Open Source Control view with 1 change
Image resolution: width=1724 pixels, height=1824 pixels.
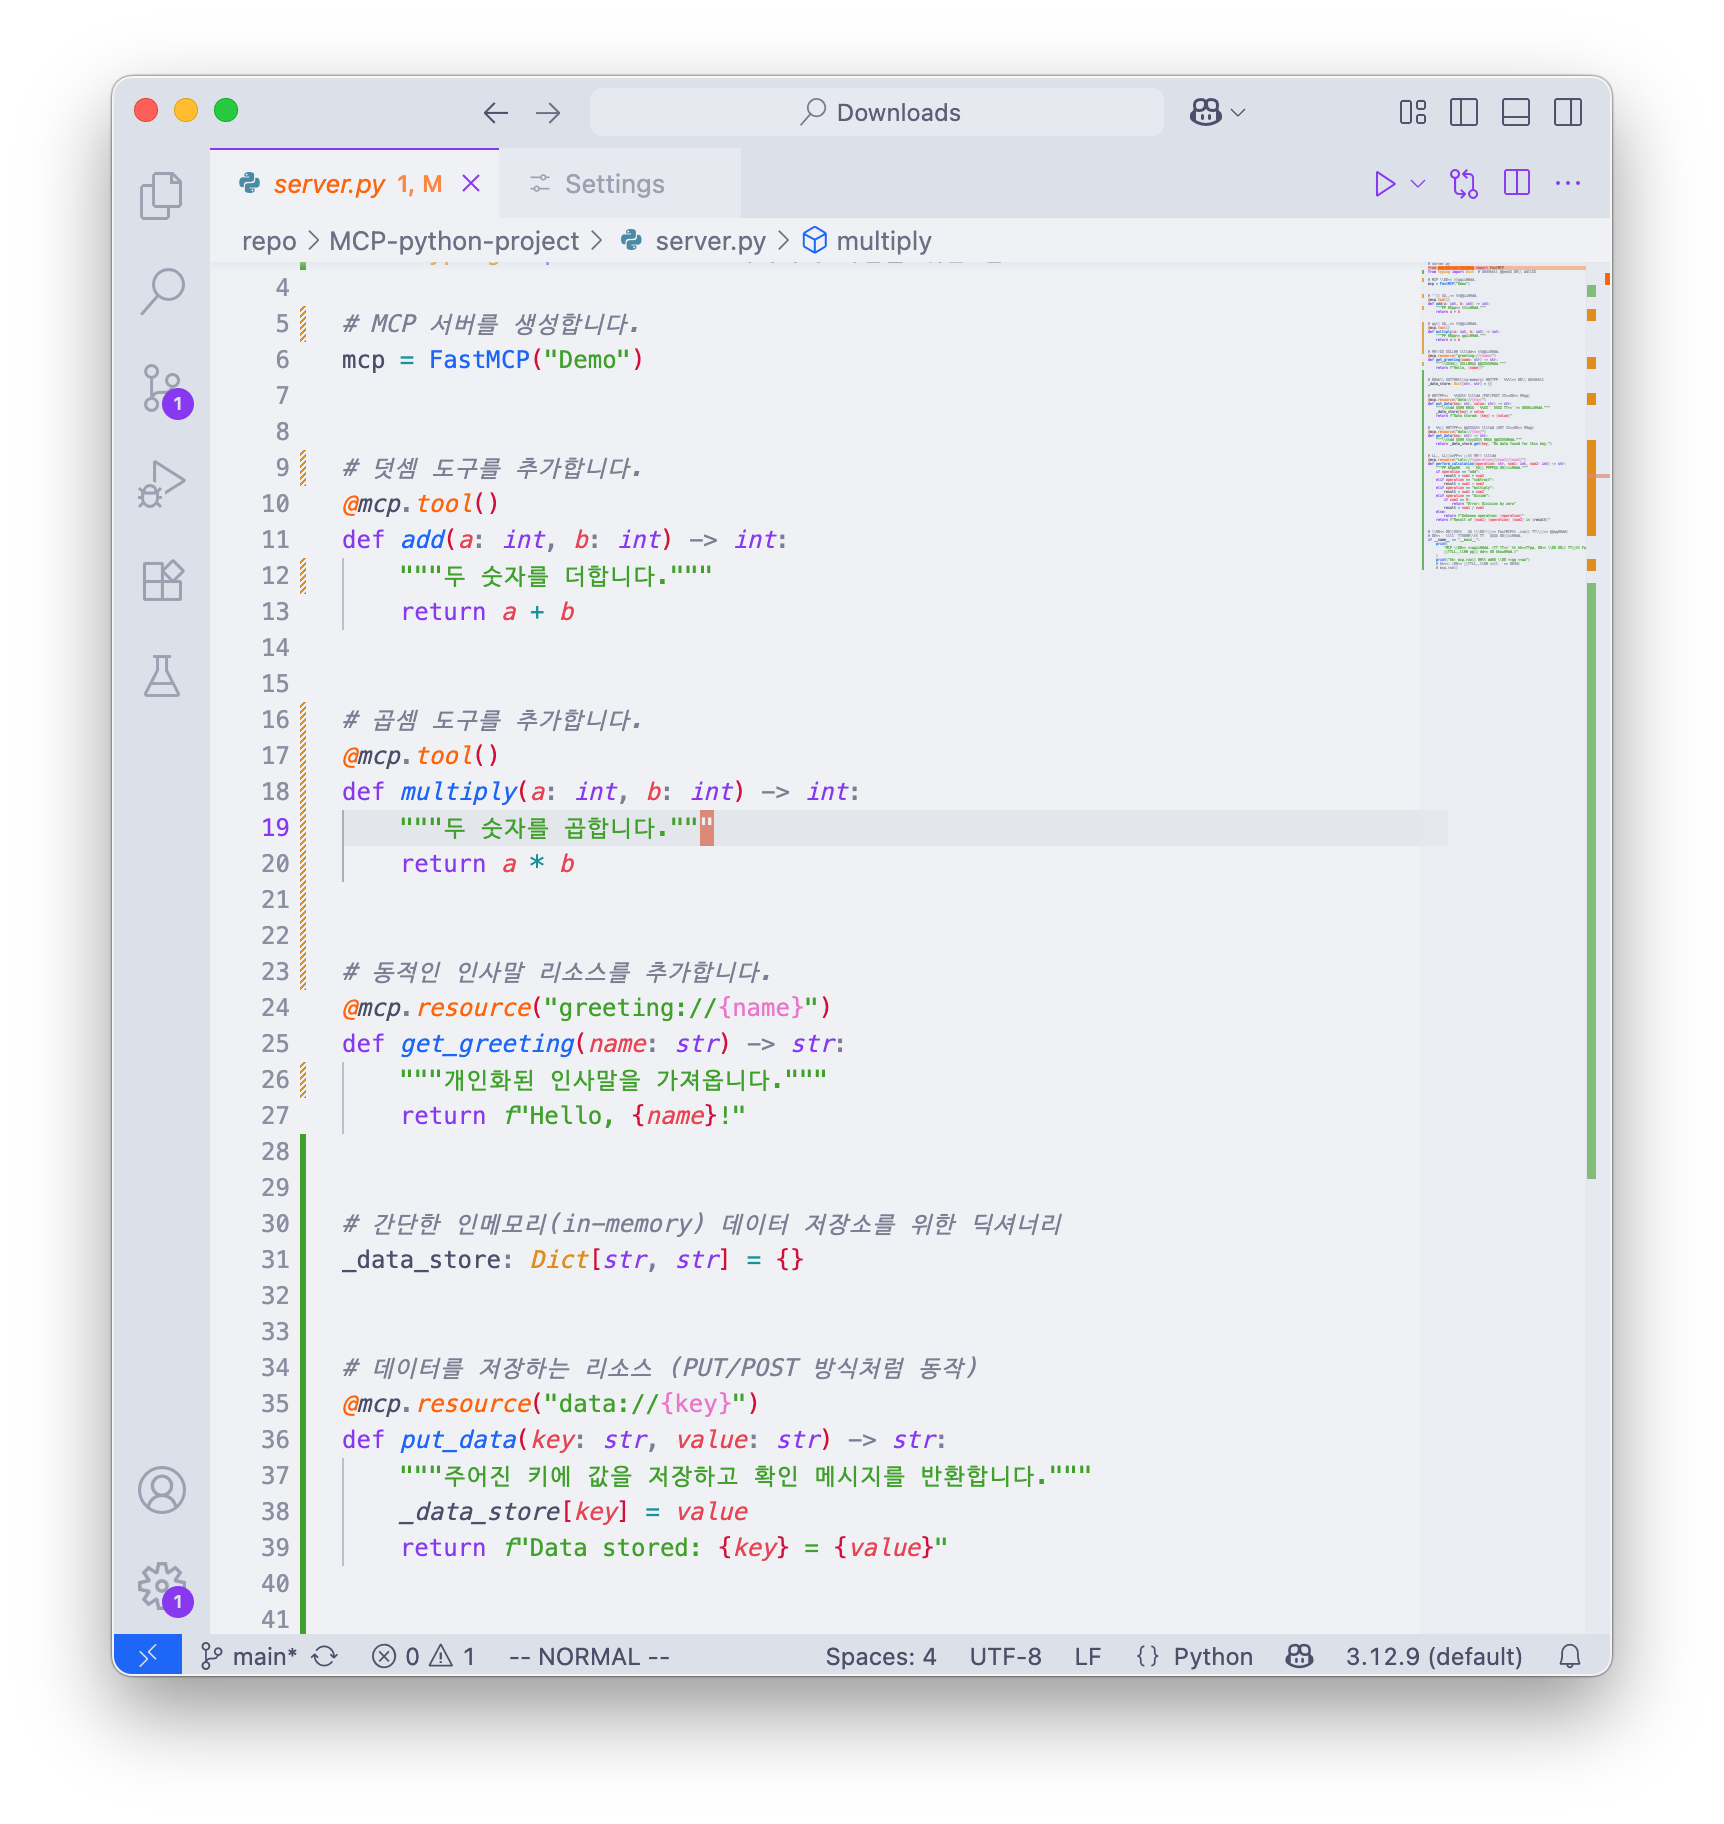point(161,389)
